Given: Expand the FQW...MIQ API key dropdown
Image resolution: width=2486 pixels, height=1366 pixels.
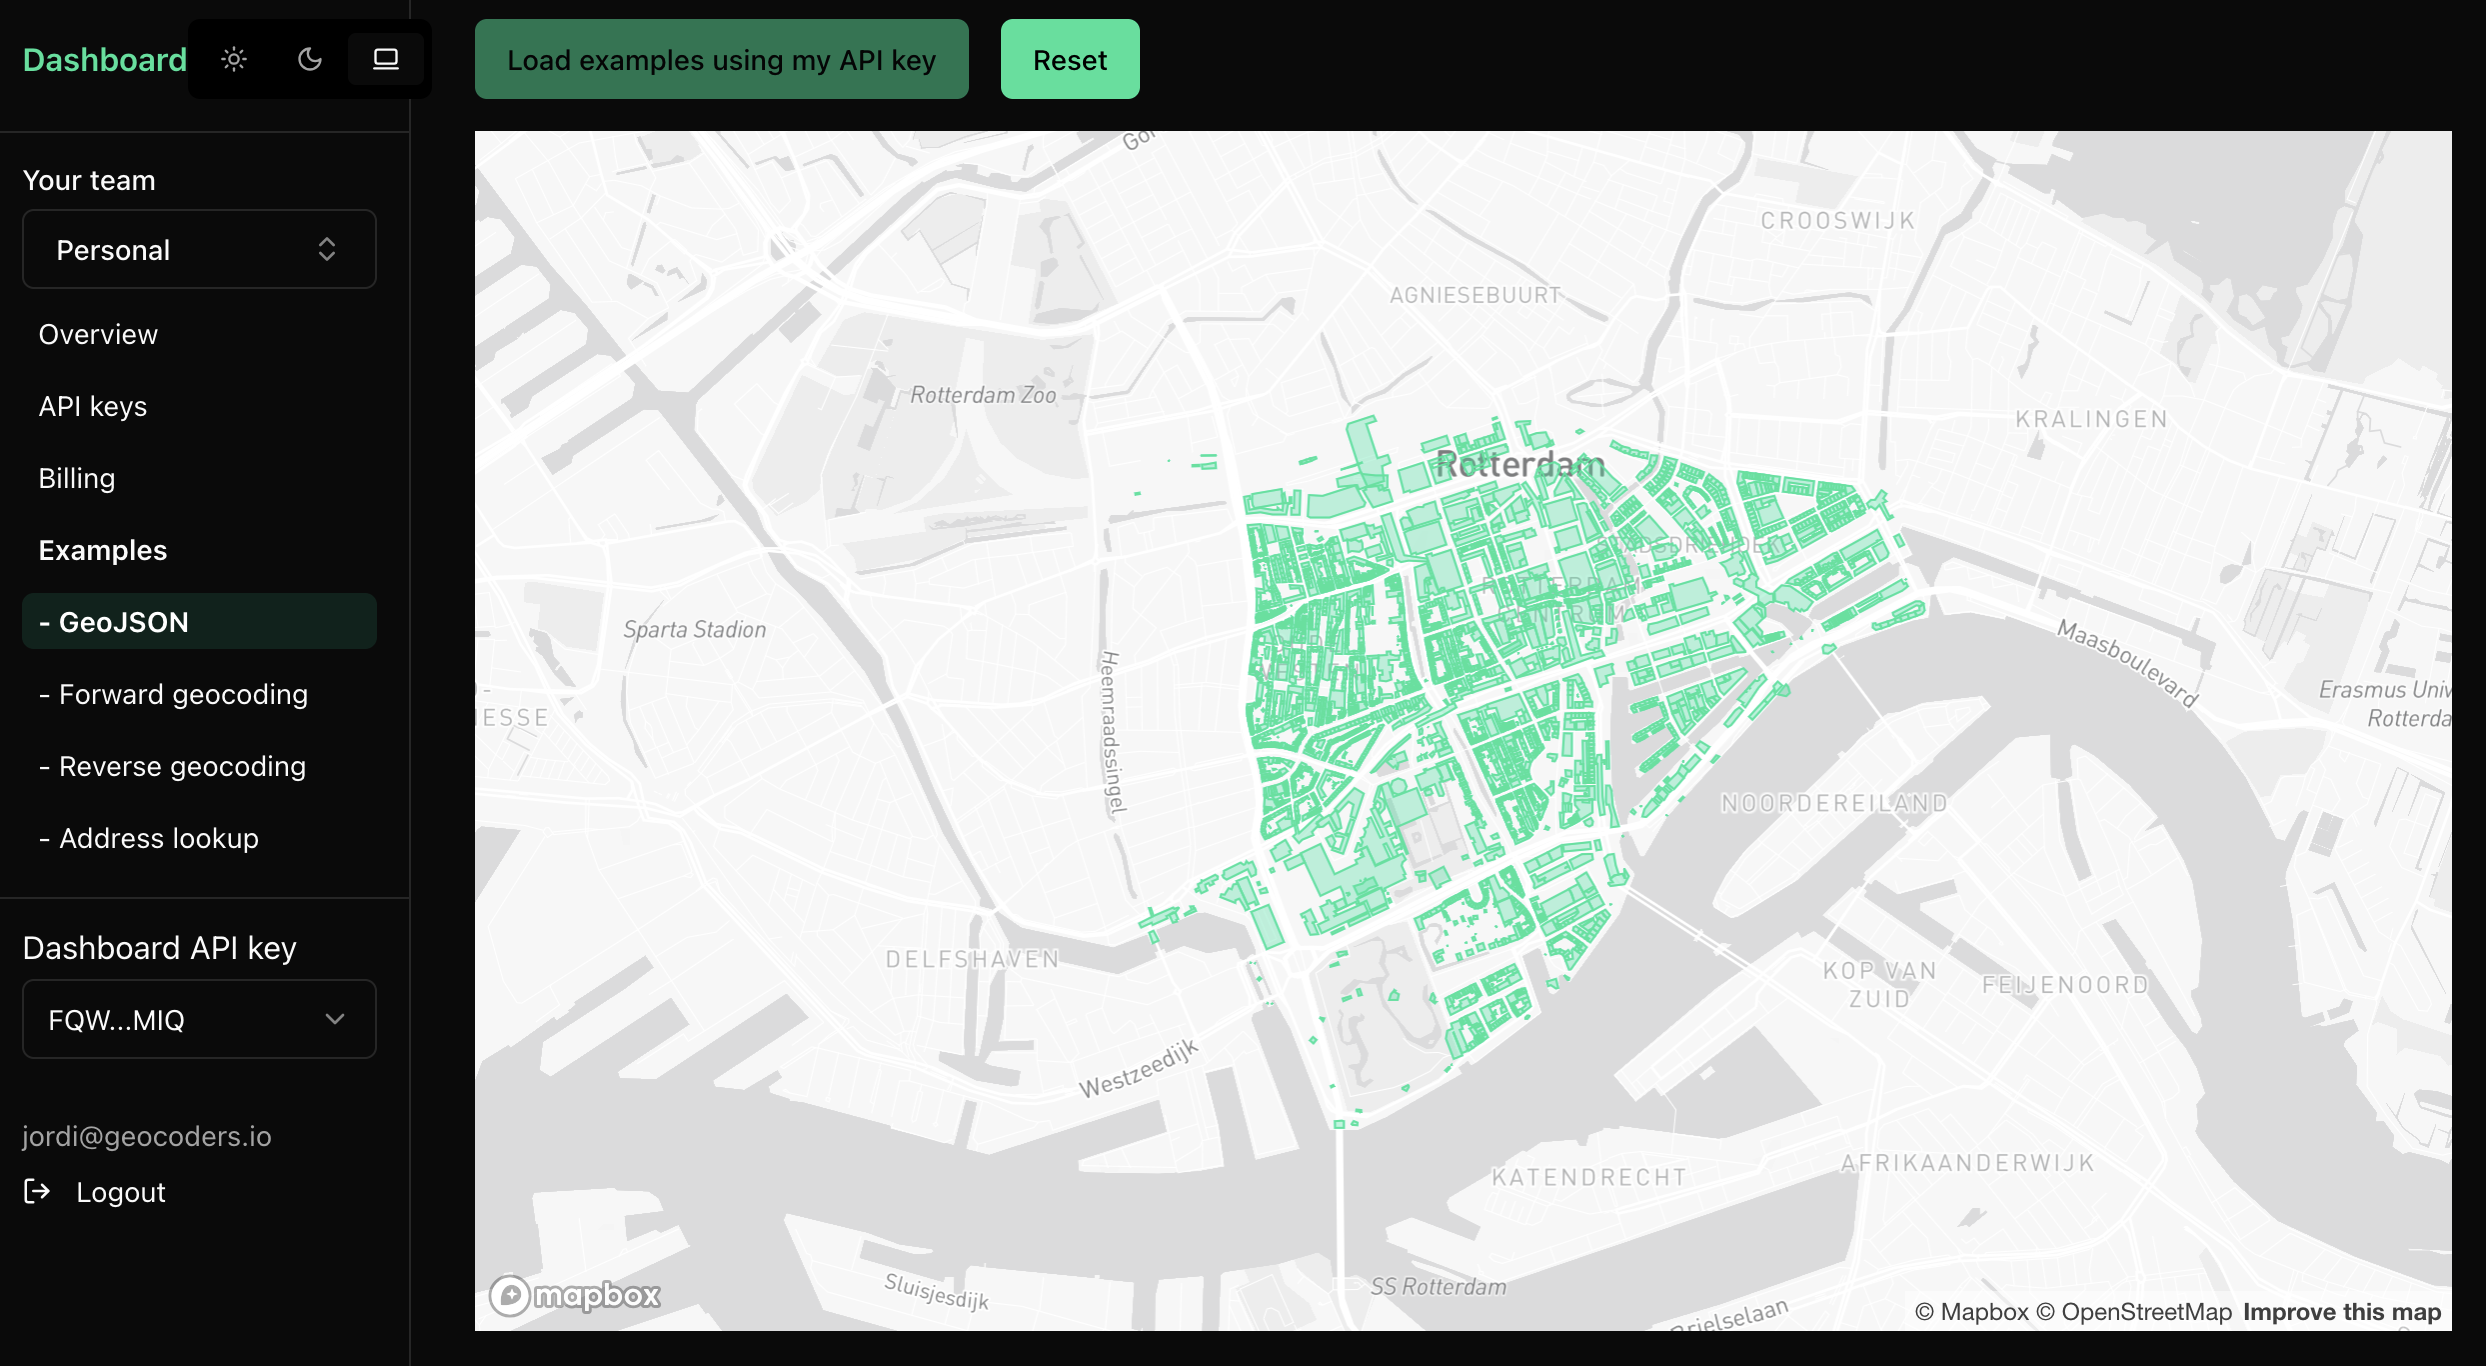Looking at the screenshot, I should click(199, 1019).
